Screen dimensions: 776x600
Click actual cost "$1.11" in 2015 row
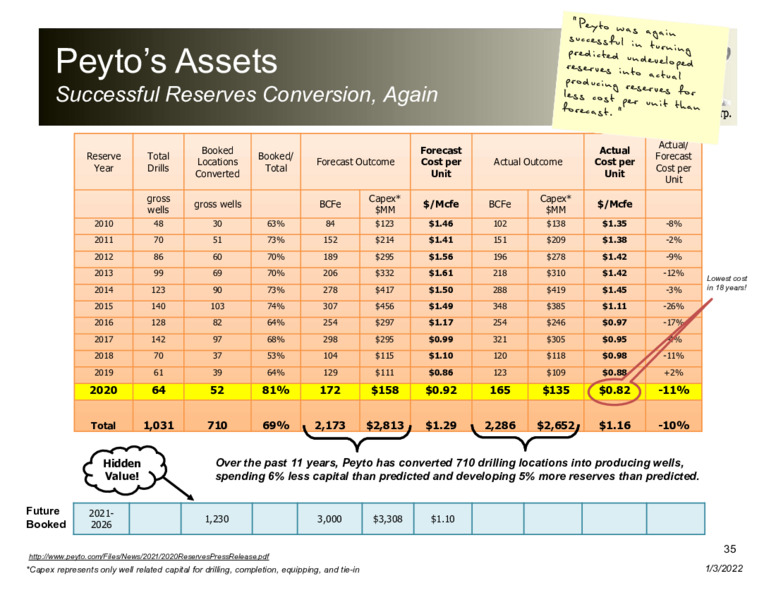tap(614, 306)
